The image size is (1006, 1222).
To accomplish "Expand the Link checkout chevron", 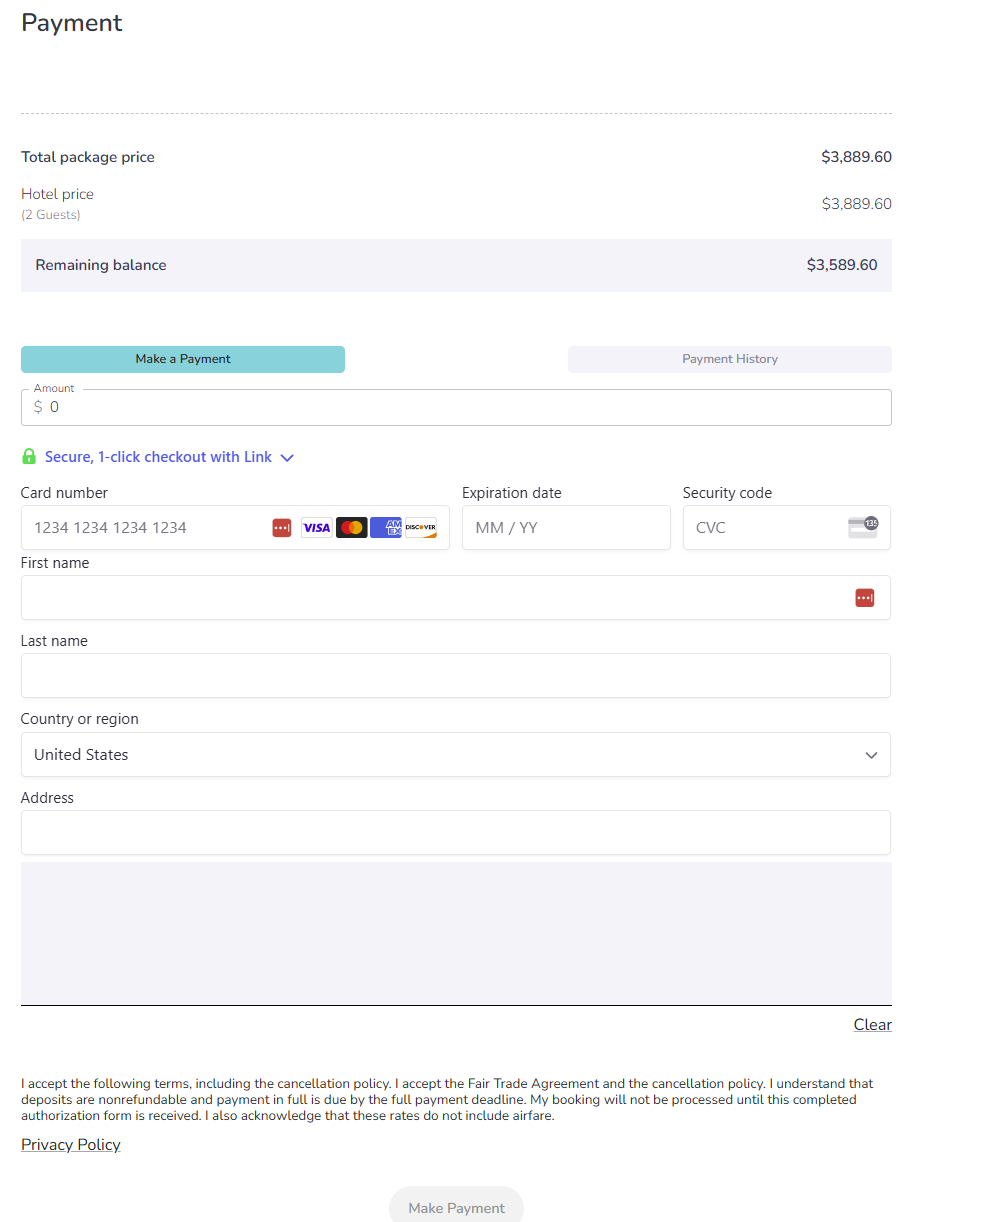I will point(288,457).
